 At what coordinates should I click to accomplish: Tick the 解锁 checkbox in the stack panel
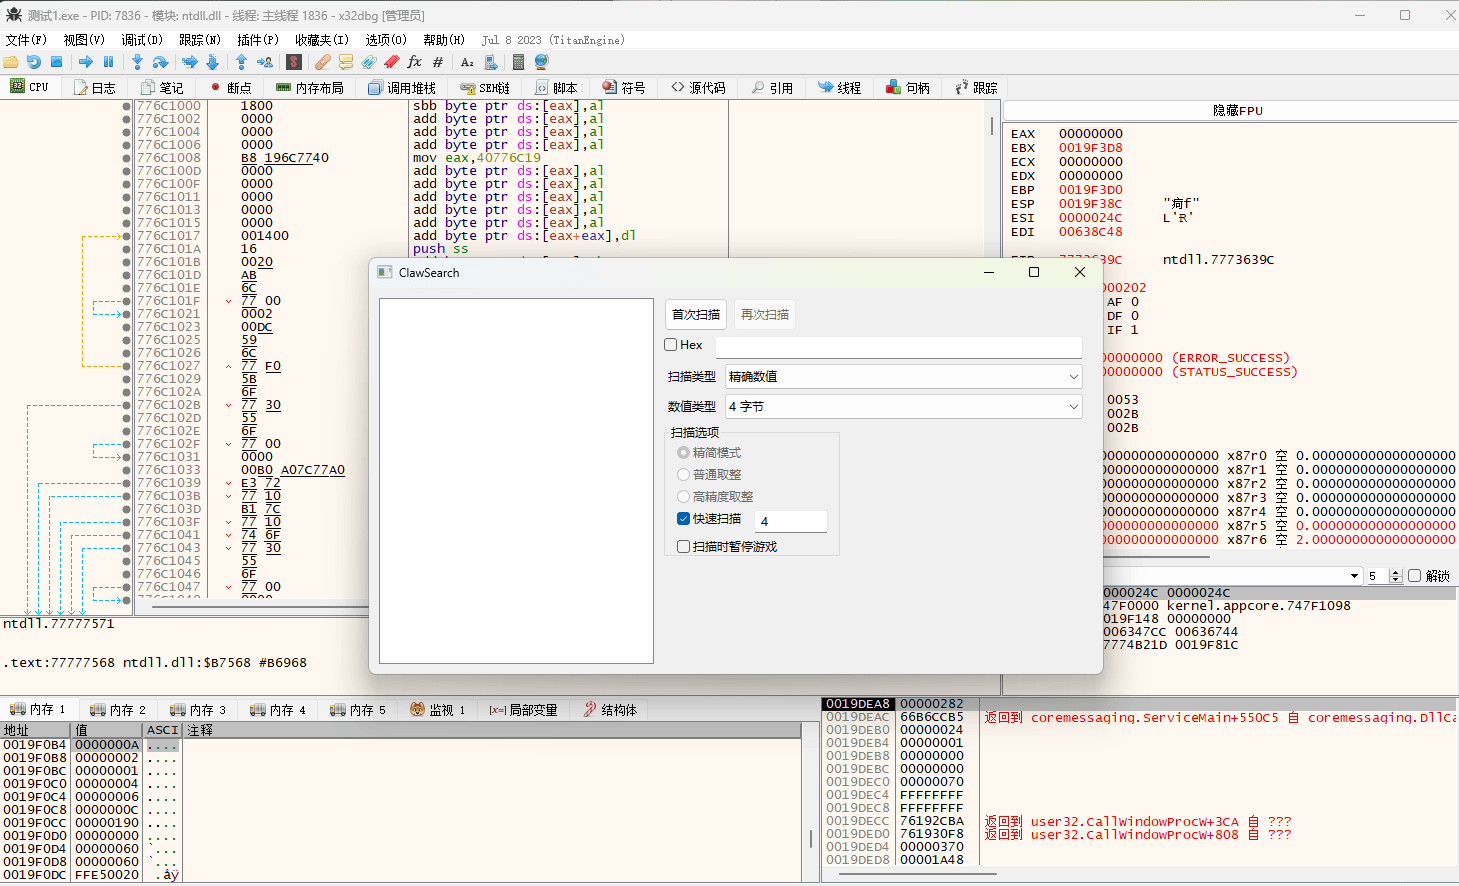point(1414,576)
